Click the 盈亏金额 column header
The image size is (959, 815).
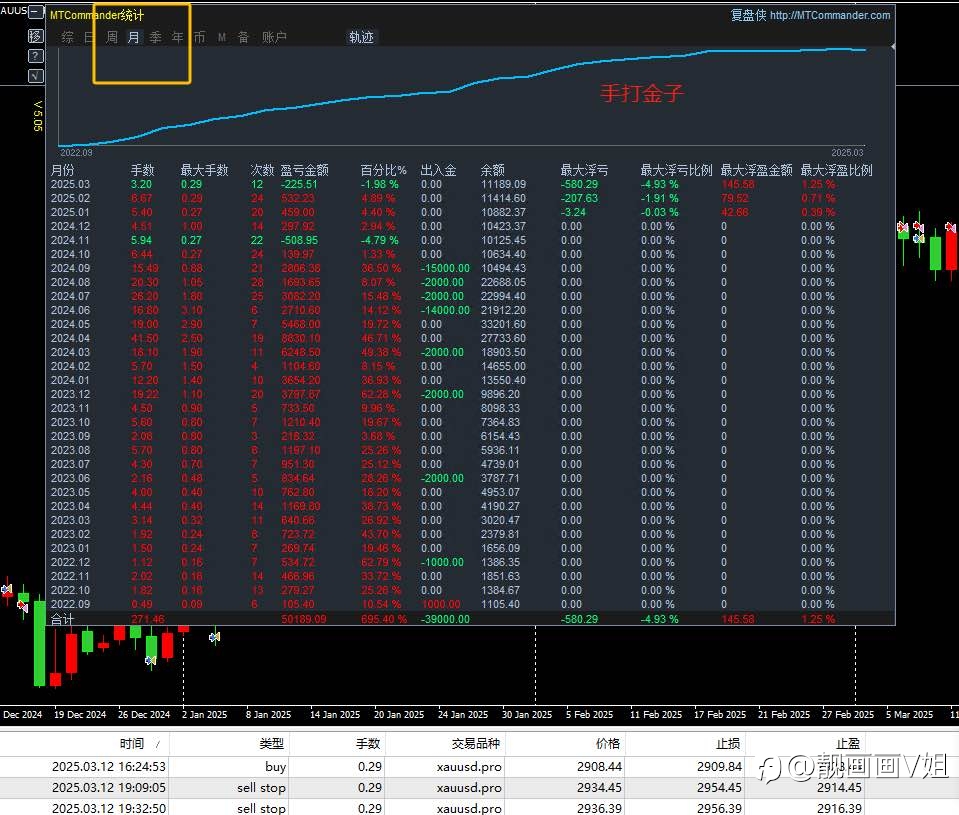click(305, 171)
